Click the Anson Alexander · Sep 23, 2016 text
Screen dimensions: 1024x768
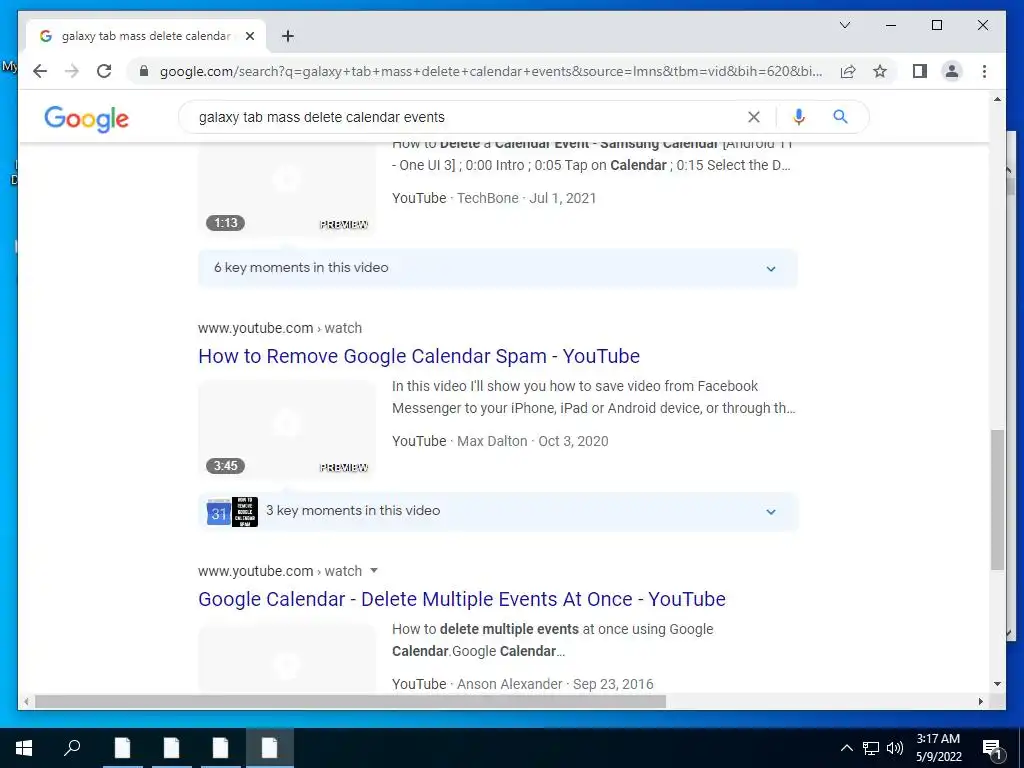coord(555,684)
